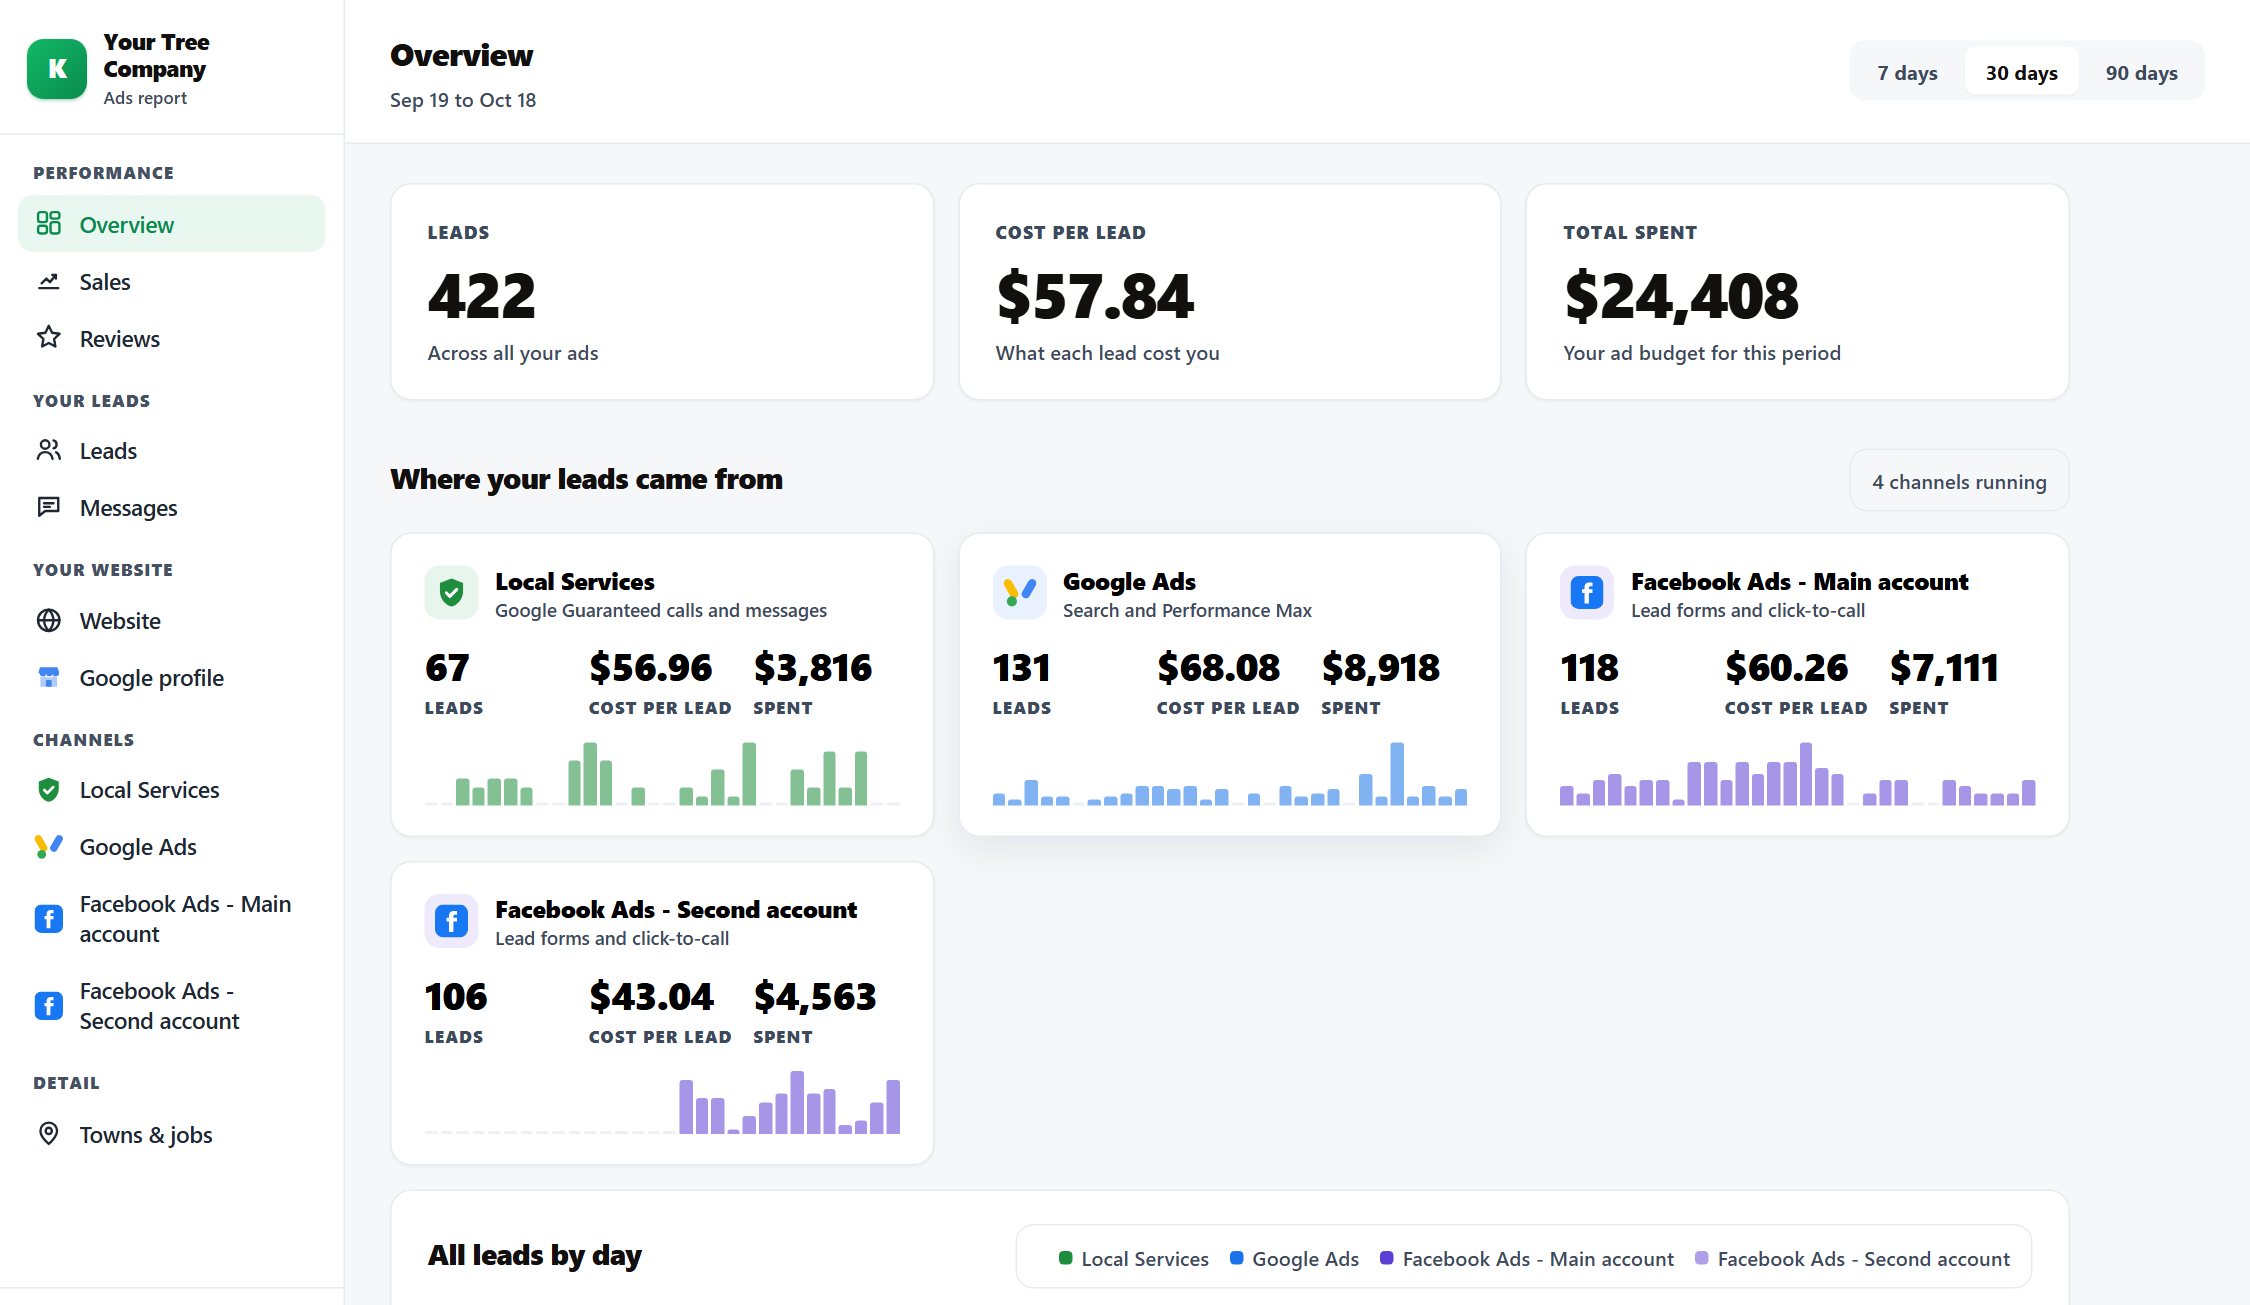Click the All leads by day heading
Screen dimensions: 2250x1305
[x=534, y=1255]
